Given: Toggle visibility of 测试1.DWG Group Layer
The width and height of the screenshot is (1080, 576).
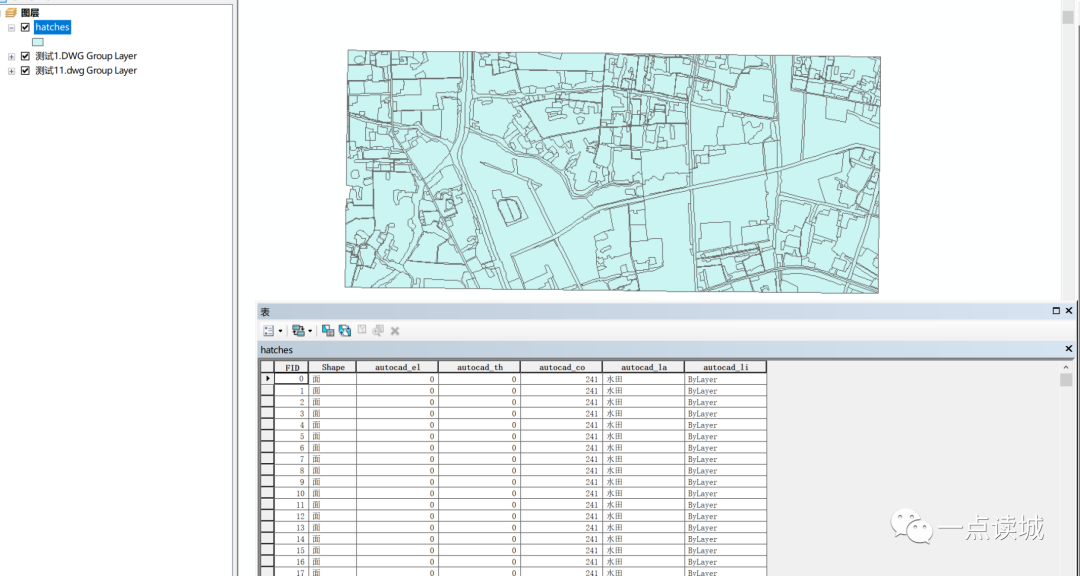Looking at the screenshot, I should click(x=25, y=56).
